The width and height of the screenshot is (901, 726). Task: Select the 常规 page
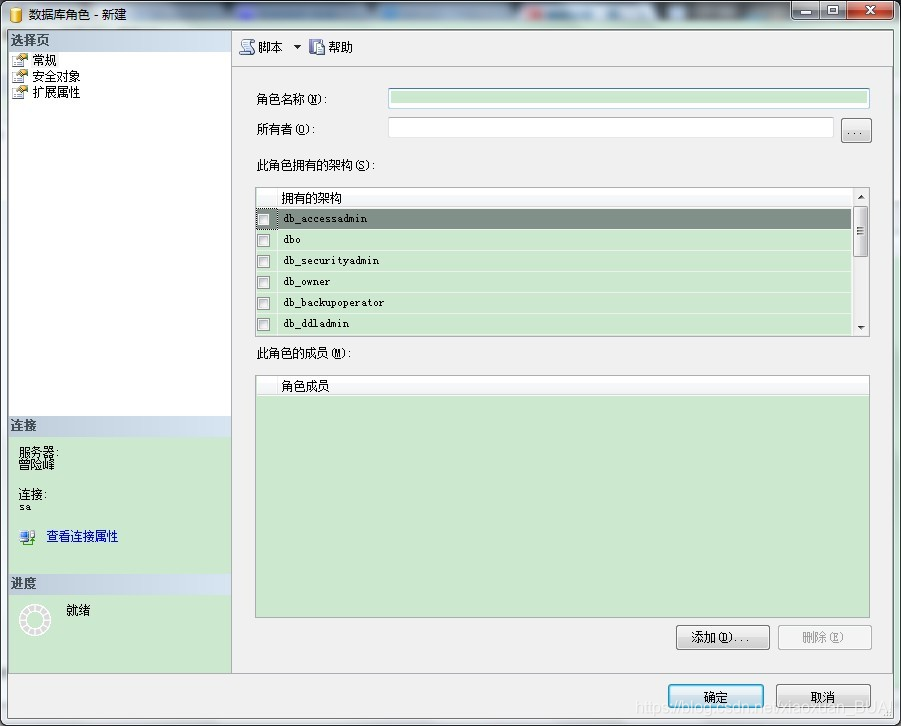click(44, 60)
